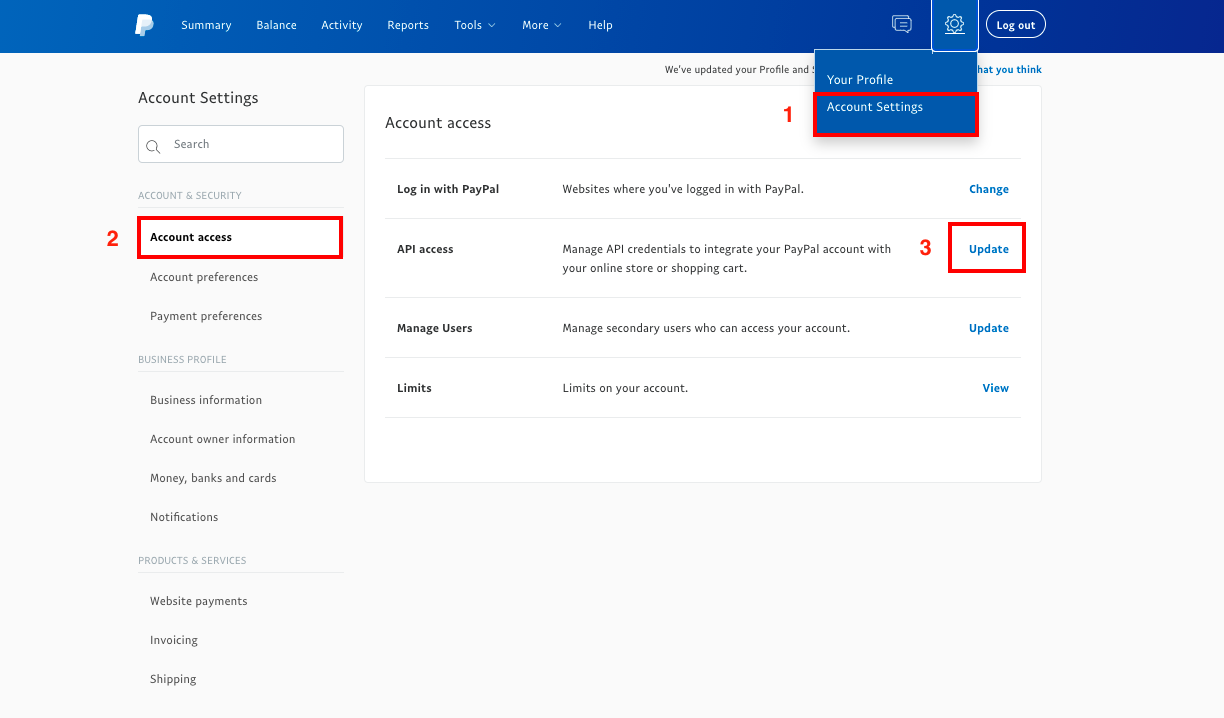Click Change for Log in with PayPal
Viewport: 1224px width, 718px height.
pos(989,189)
